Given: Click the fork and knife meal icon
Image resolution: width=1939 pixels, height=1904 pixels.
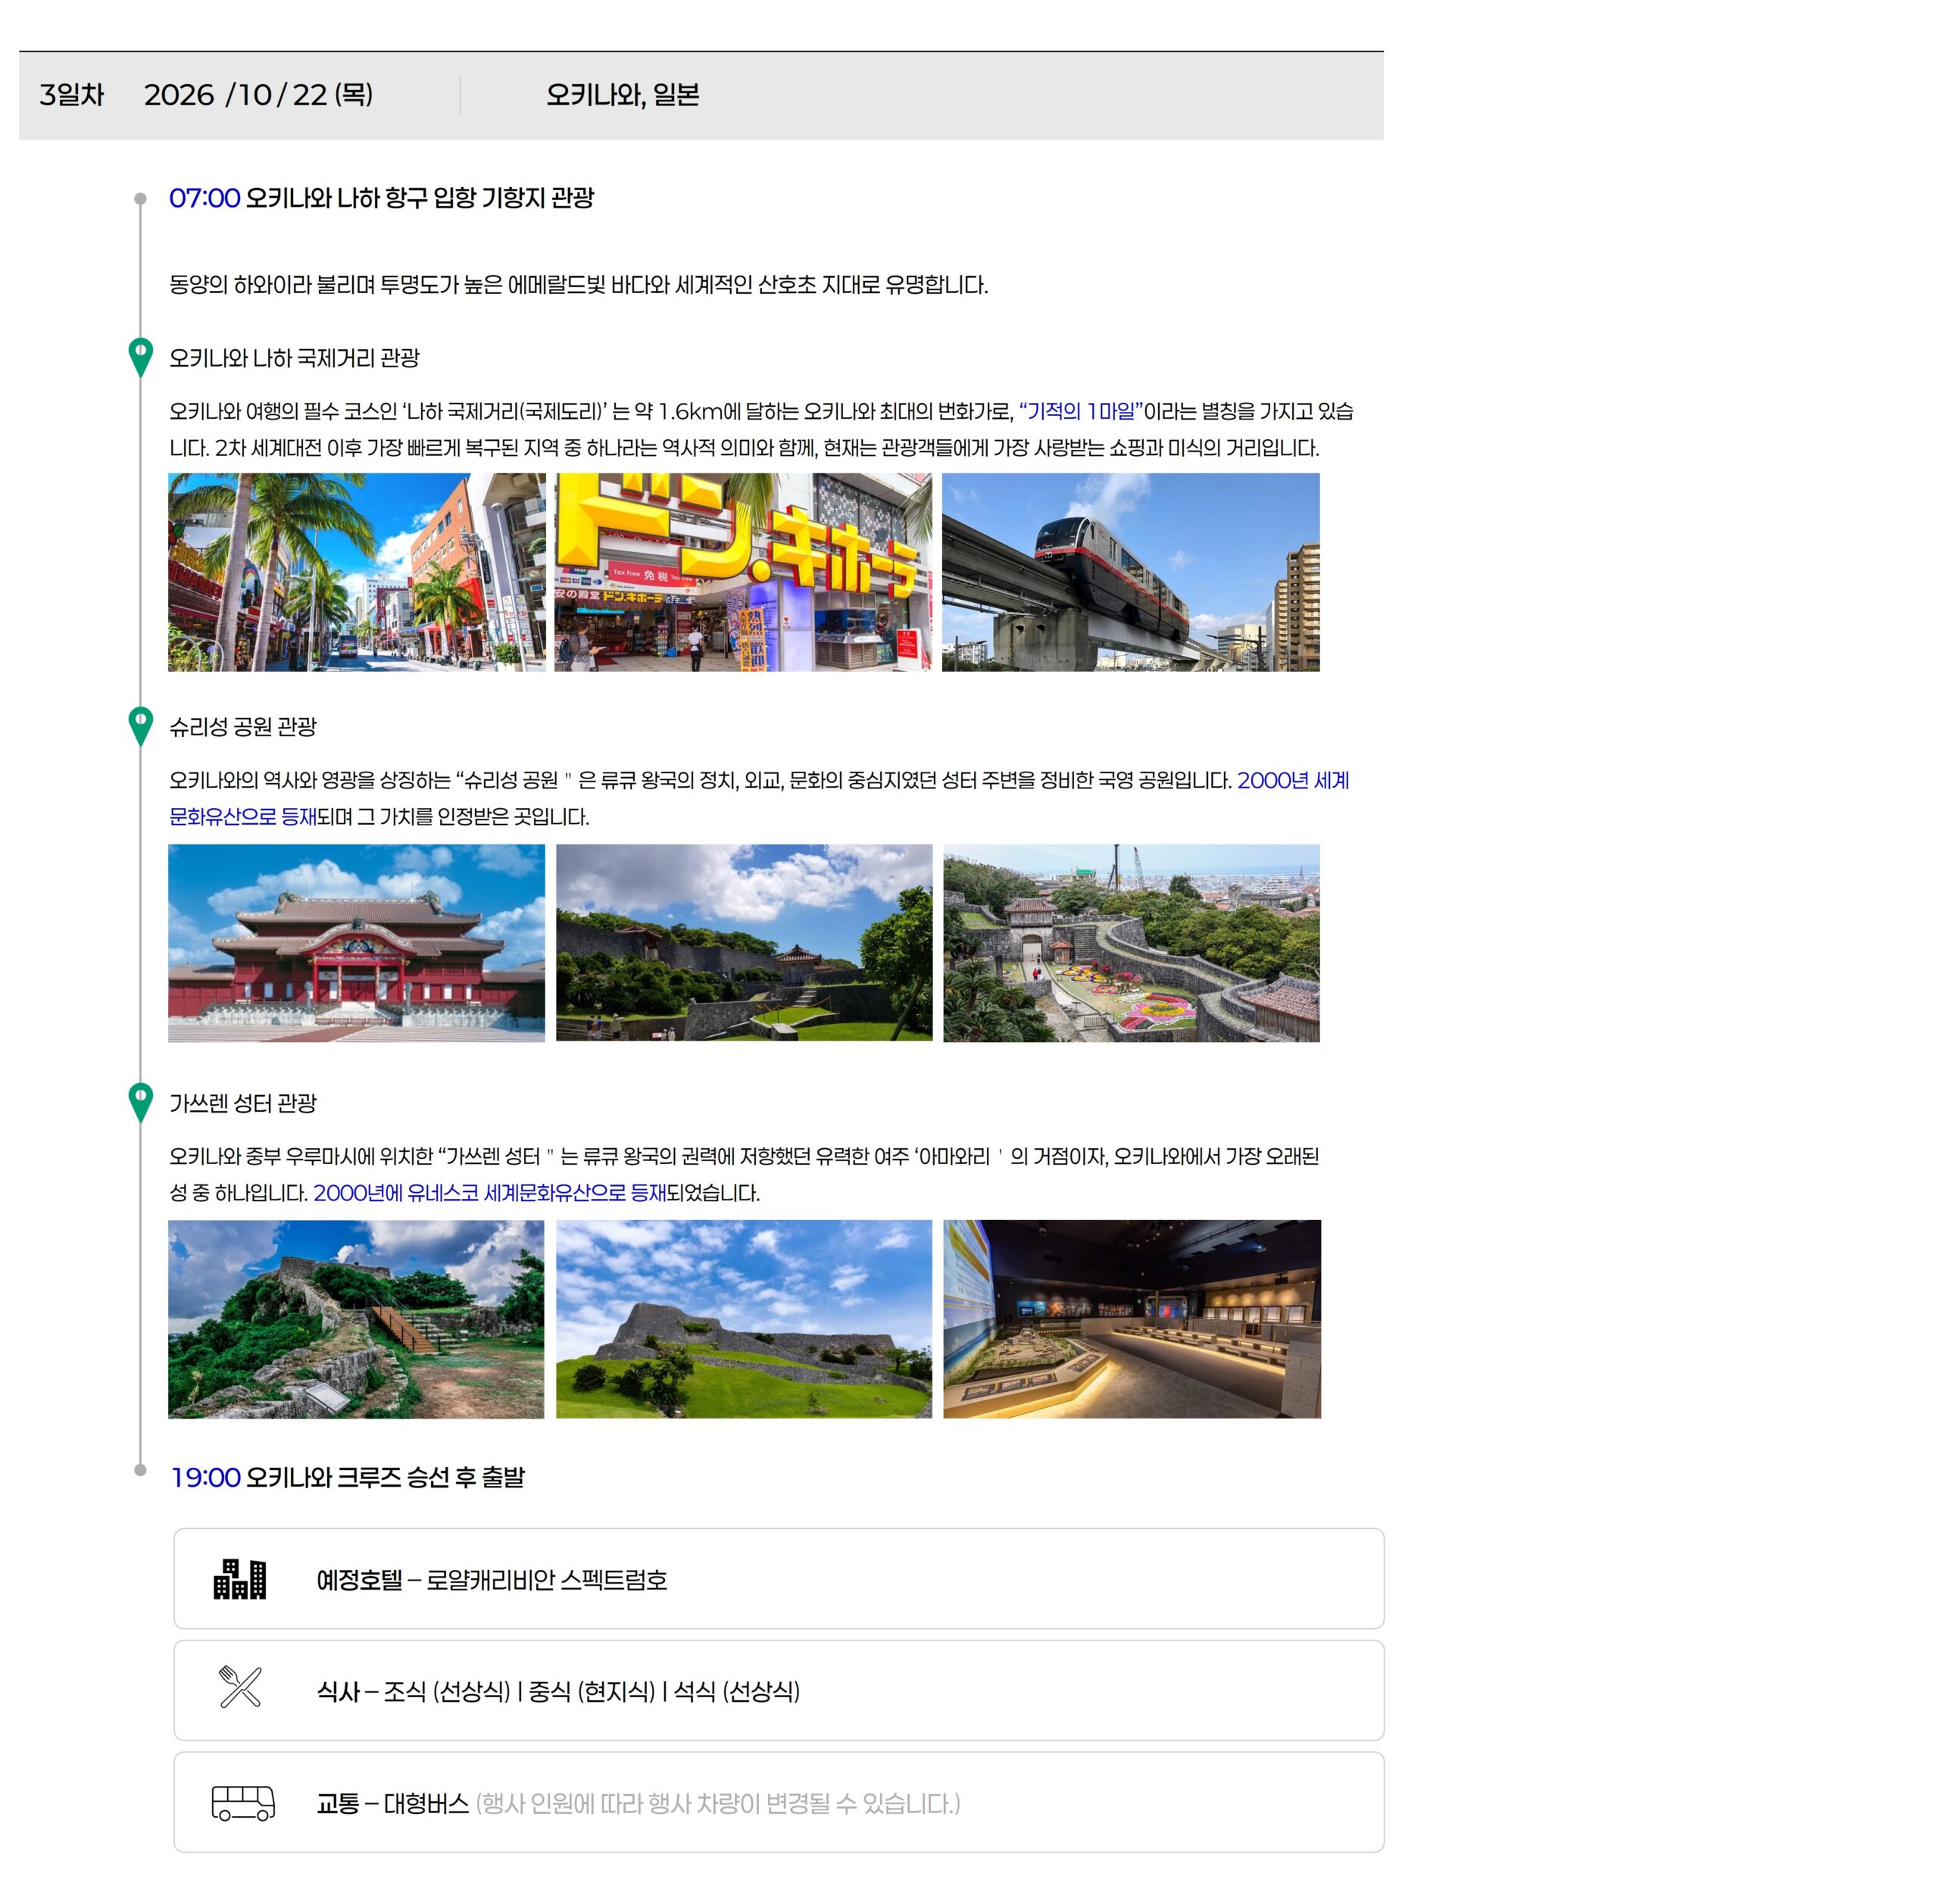Looking at the screenshot, I should click(x=240, y=1686).
